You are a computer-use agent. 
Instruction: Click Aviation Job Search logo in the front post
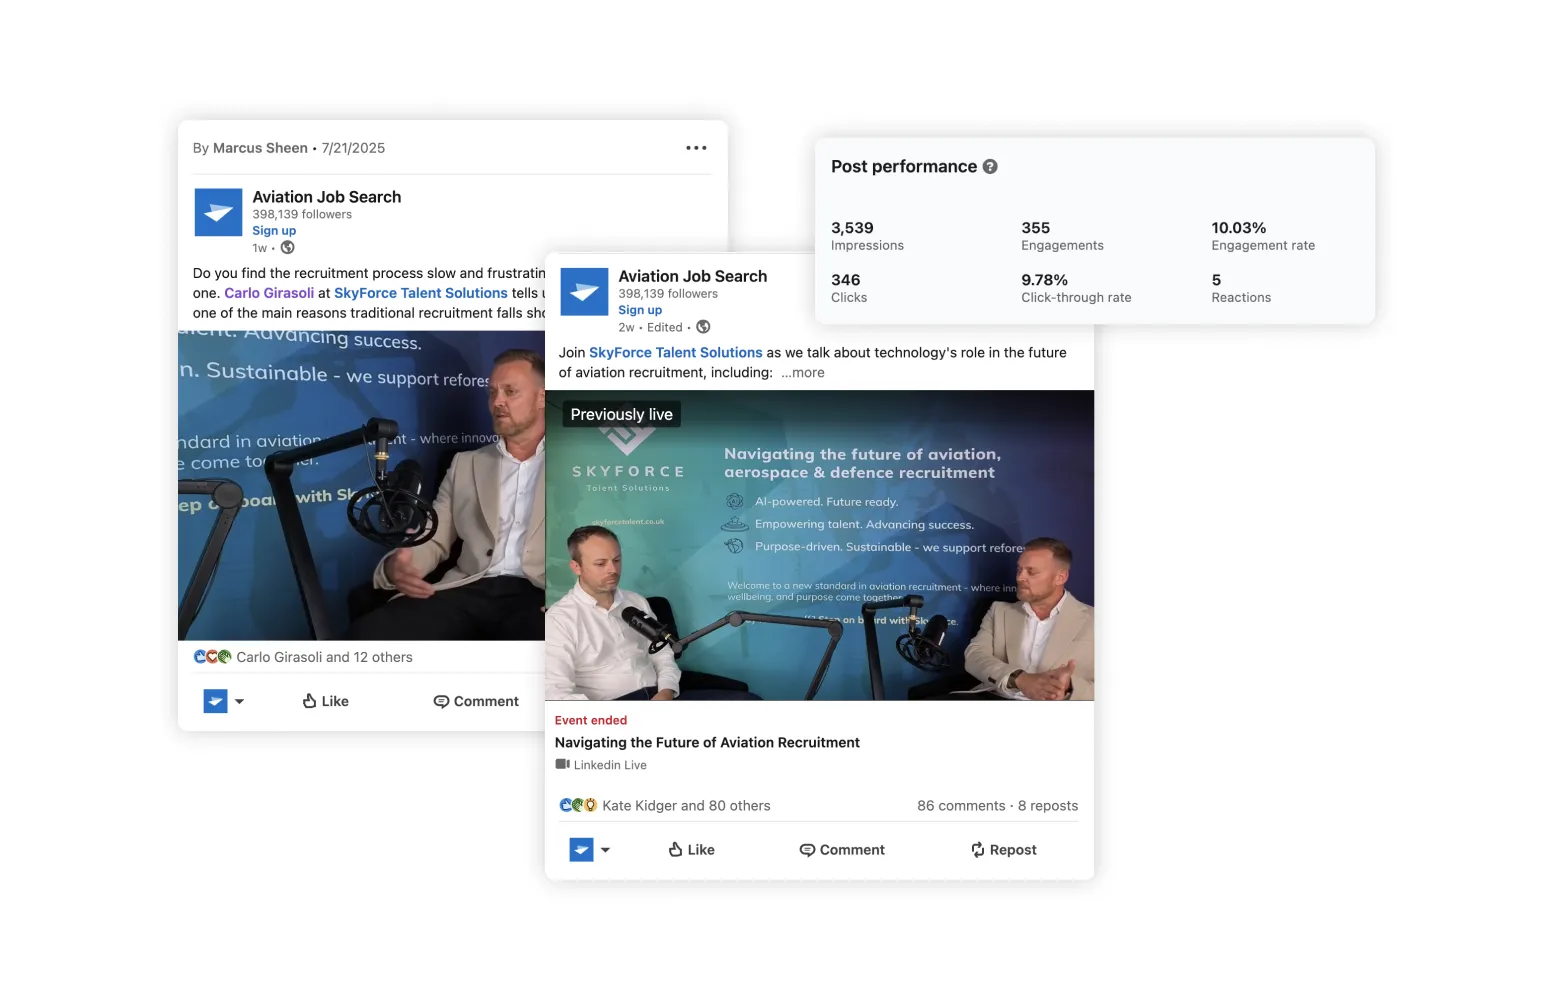pyautogui.click(x=584, y=292)
